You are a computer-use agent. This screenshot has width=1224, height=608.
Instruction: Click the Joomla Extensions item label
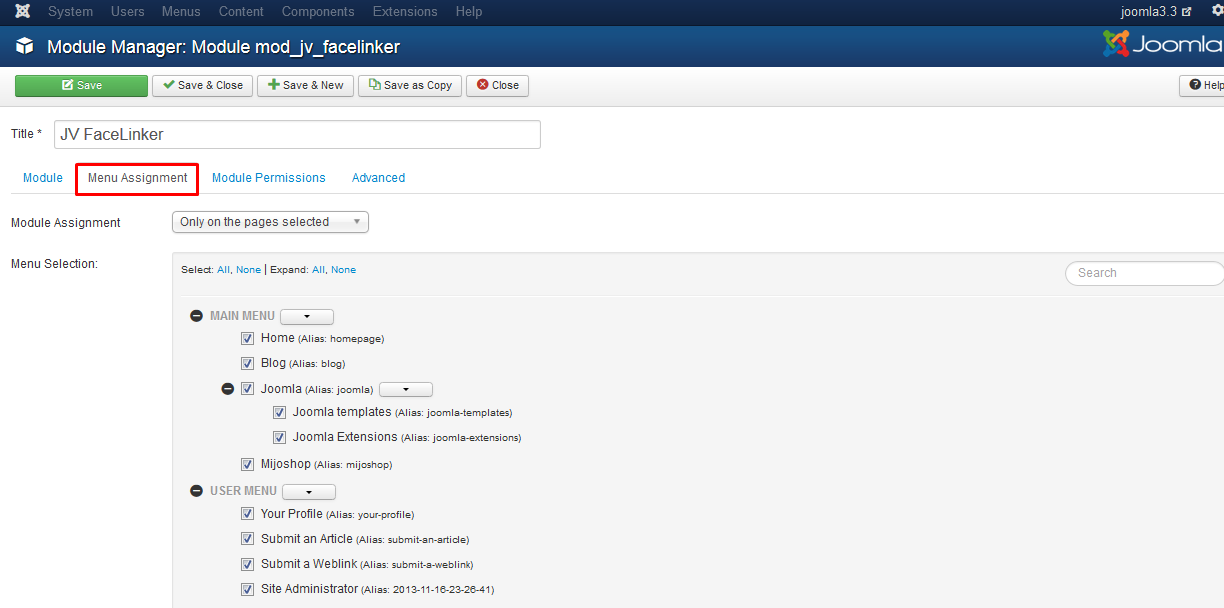[x=345, y=437]
